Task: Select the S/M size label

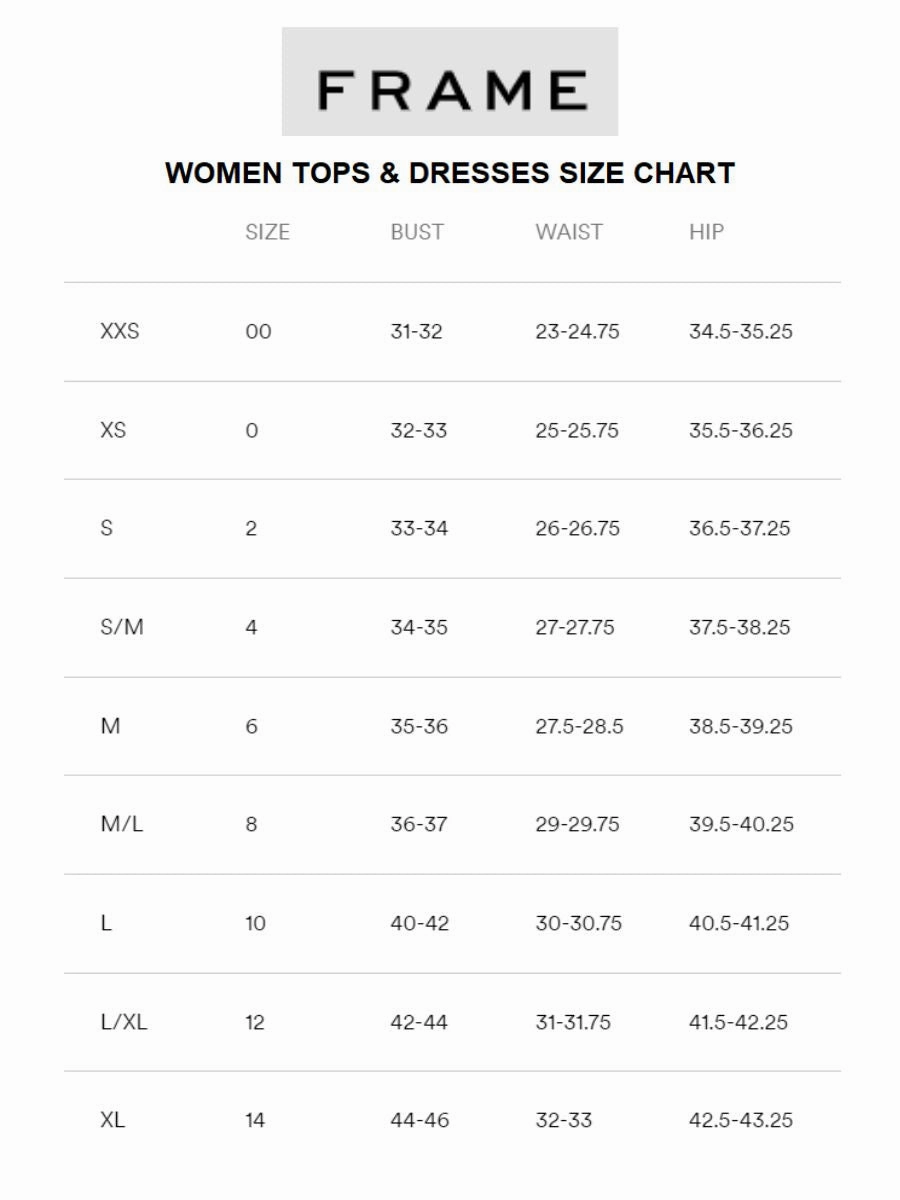Action: click(122, 627)
